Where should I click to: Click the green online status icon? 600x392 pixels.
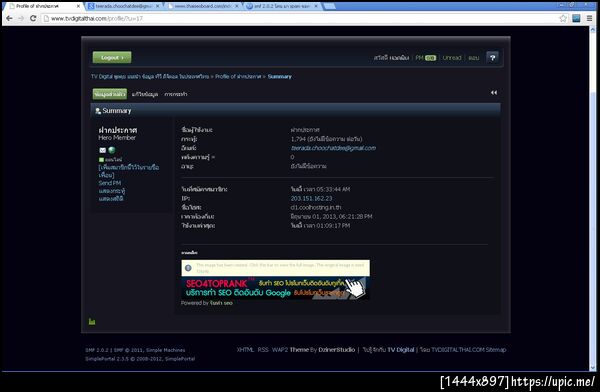pos(101,160)
